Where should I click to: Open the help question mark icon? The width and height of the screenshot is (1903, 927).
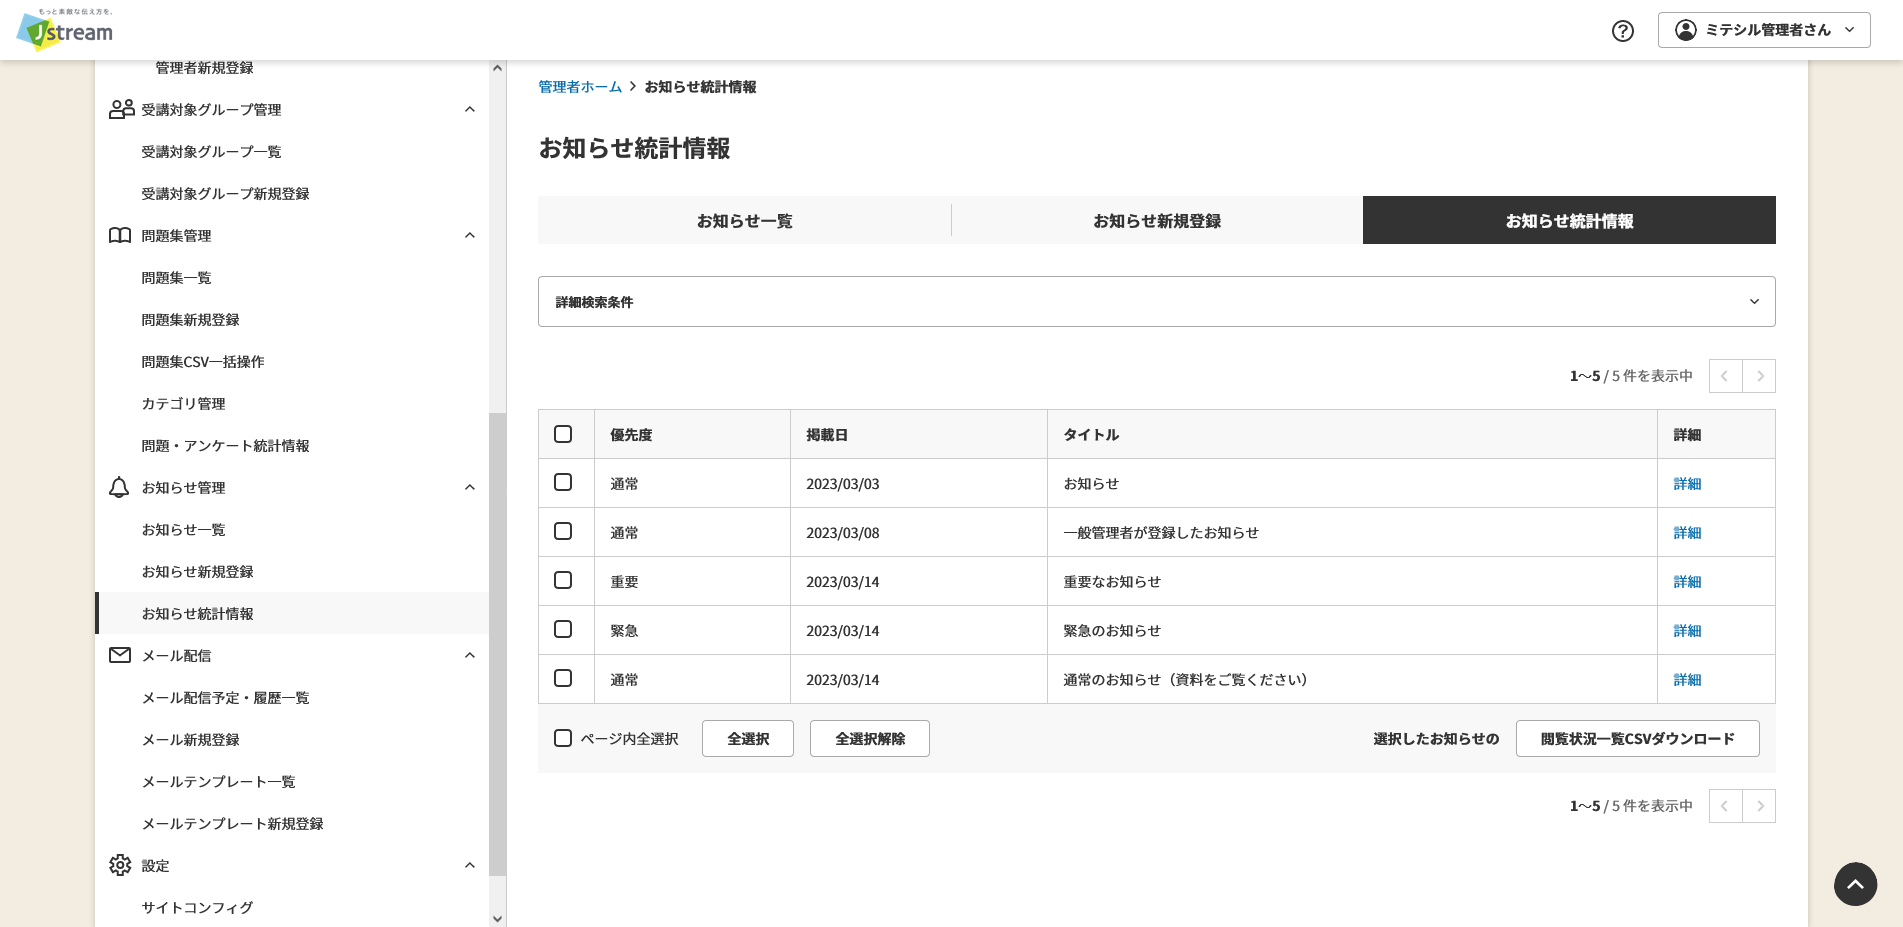coord(1623,31)
